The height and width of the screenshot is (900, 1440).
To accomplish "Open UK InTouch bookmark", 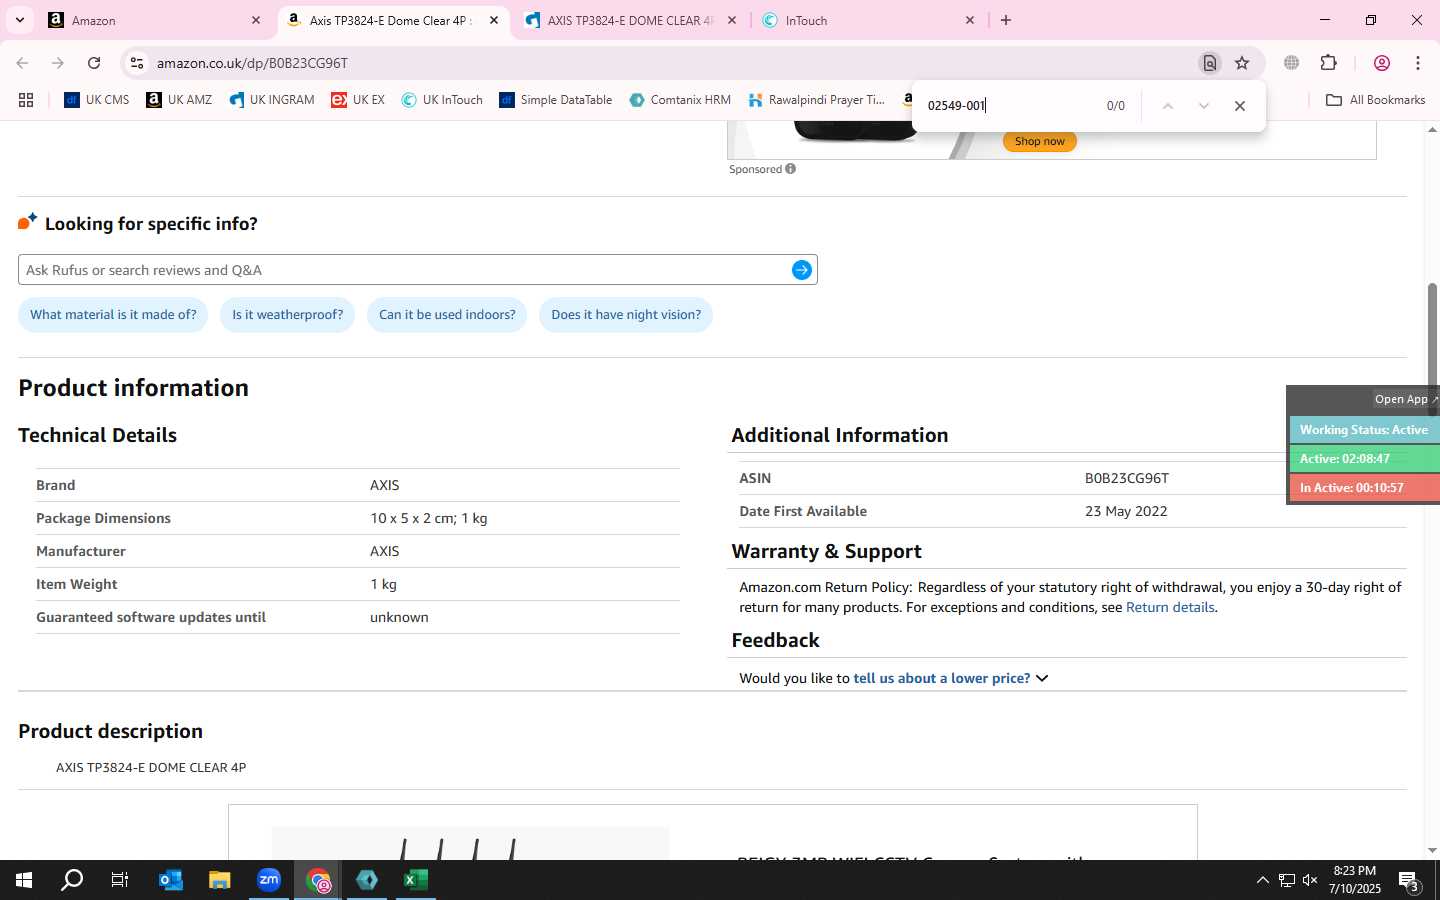I will (442, 100).
